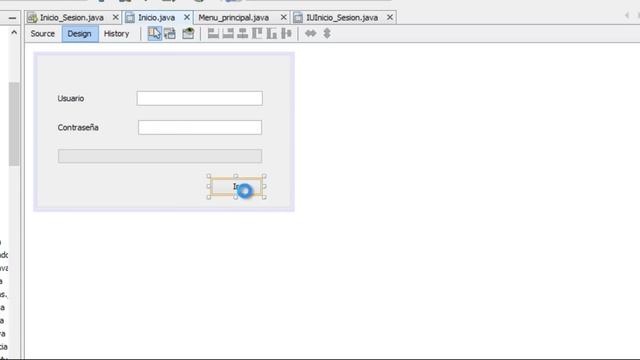
Task: Align selected components left in column
Action: click(x=213, y=33)
